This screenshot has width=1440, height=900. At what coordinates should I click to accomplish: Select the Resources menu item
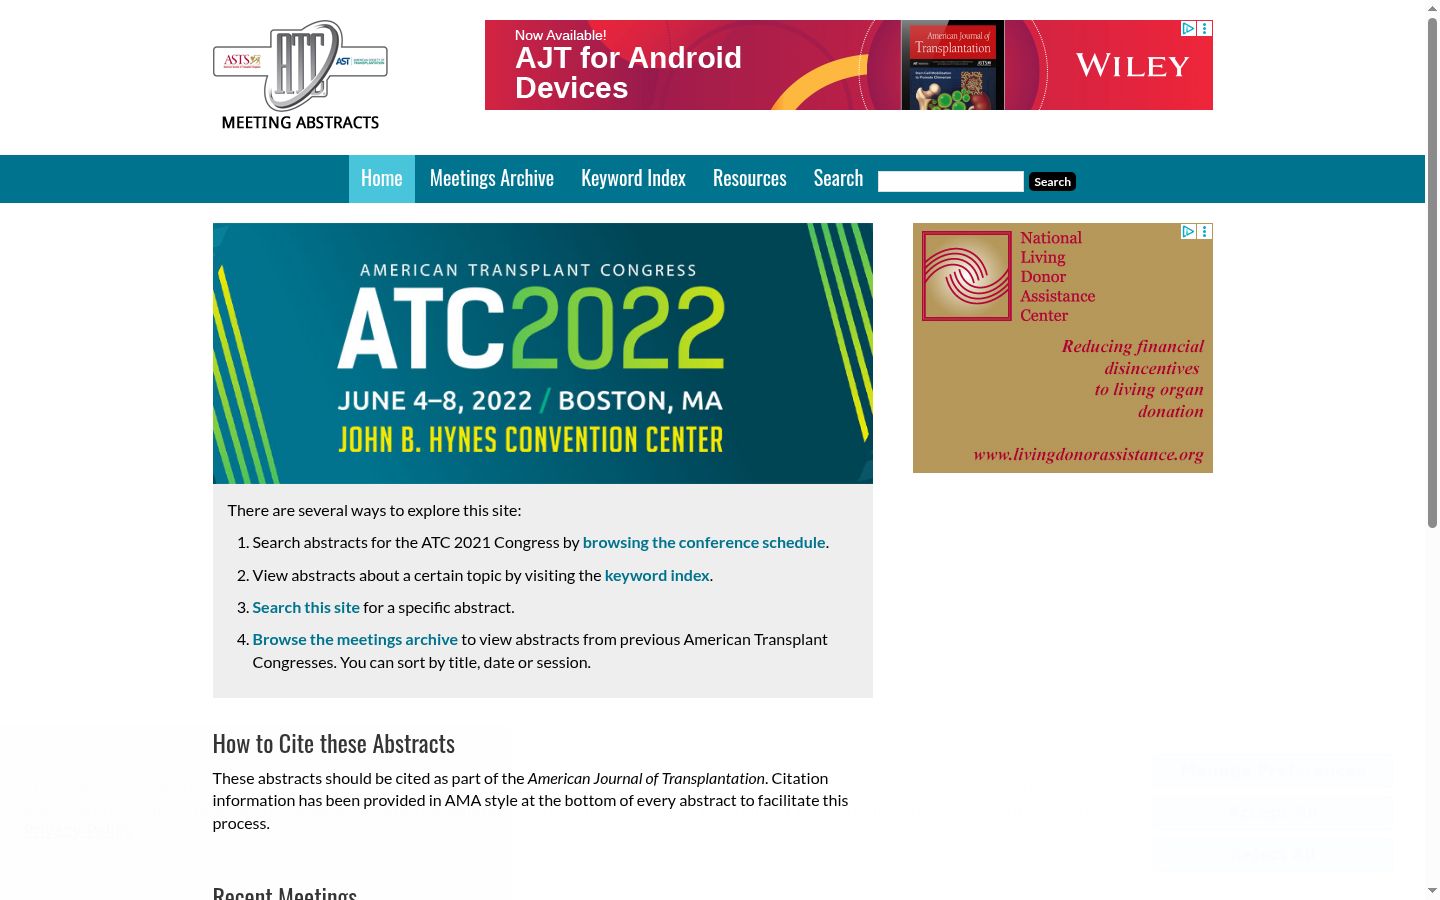pyautogui.click(x=750, y=179)
